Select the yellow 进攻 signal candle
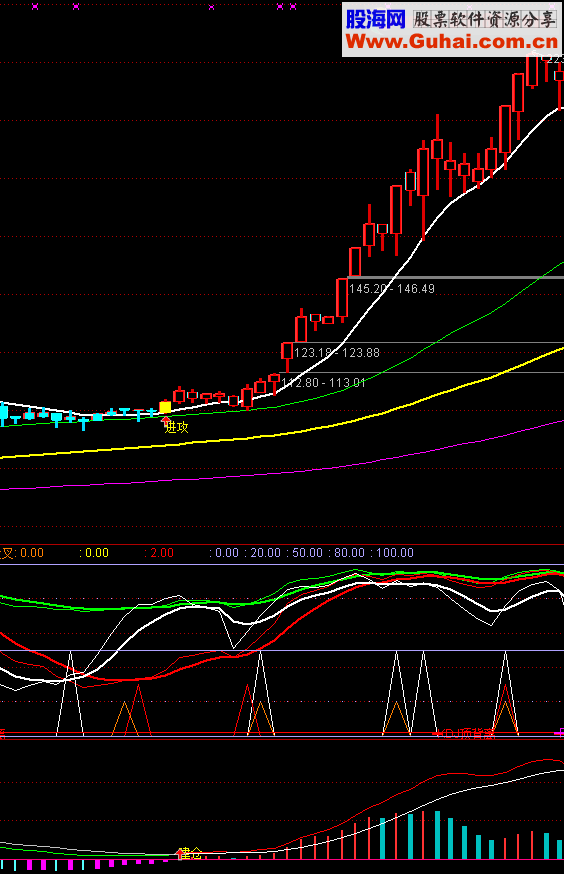564x874 pixels. [165, 407]
